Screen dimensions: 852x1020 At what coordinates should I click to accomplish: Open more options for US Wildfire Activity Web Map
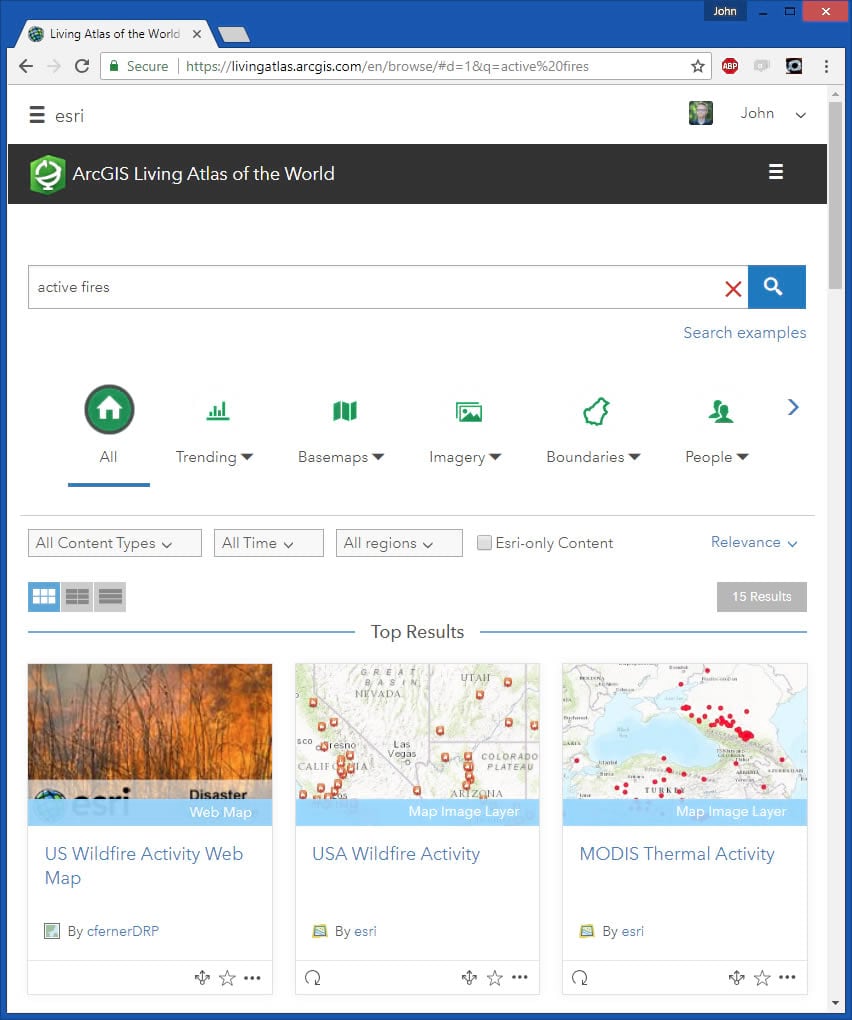[x=252, y=978]
